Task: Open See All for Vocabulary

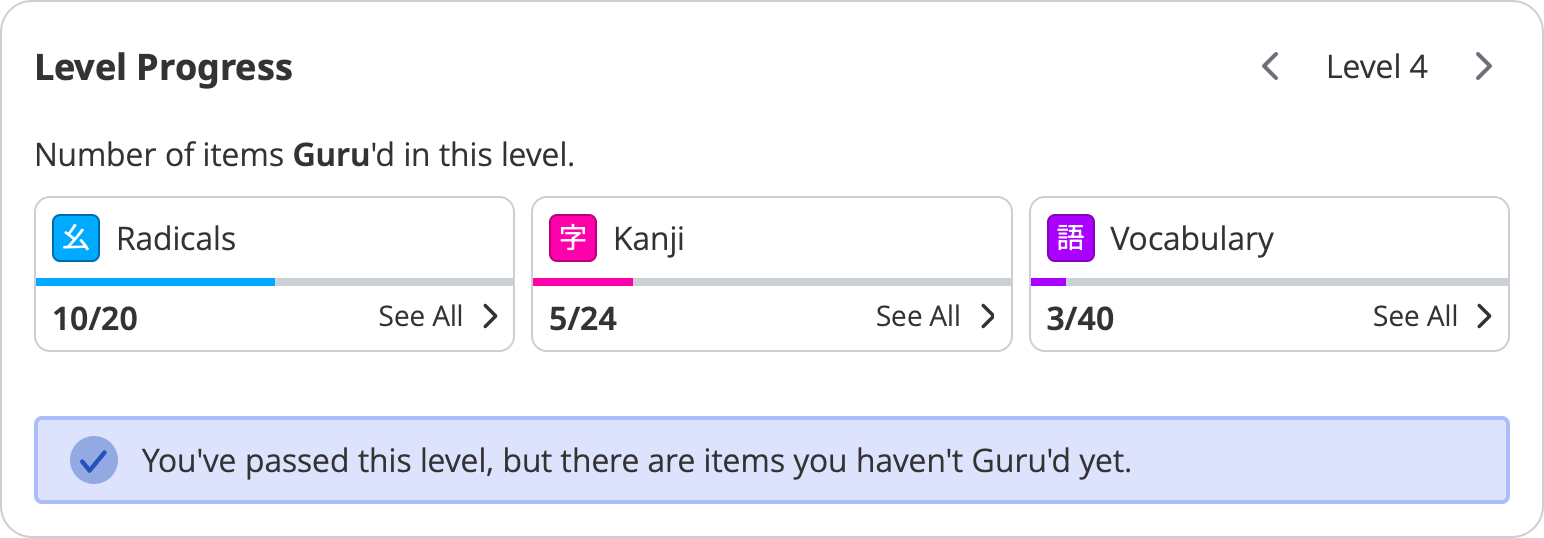Action: click(1415, 317)
